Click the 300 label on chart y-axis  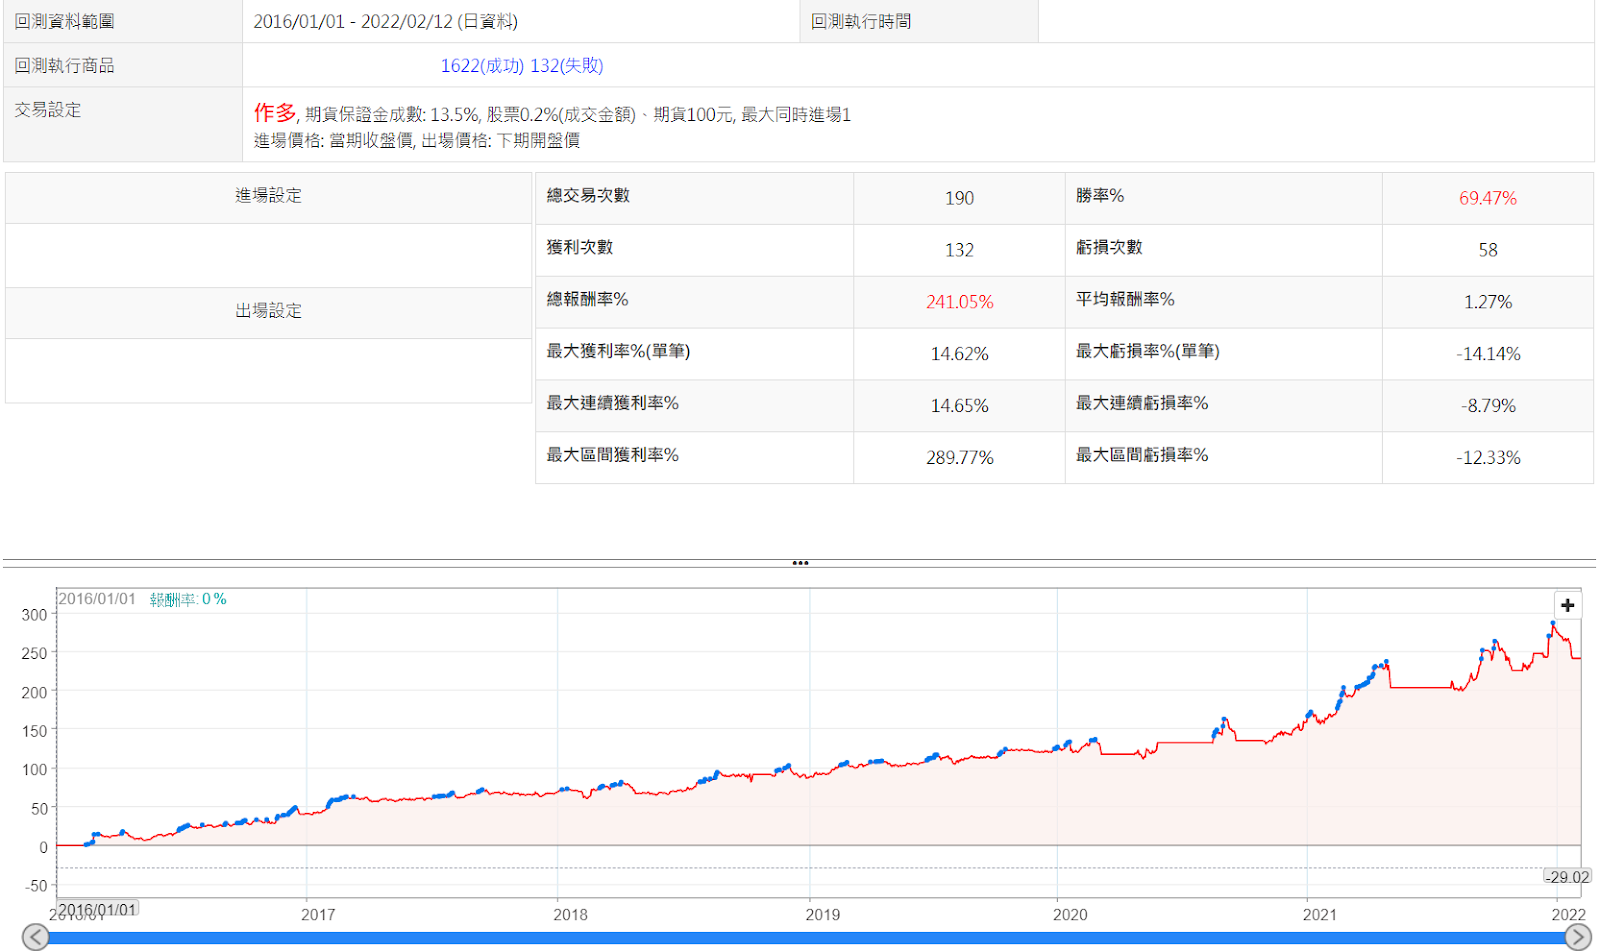tap(34, 615)
